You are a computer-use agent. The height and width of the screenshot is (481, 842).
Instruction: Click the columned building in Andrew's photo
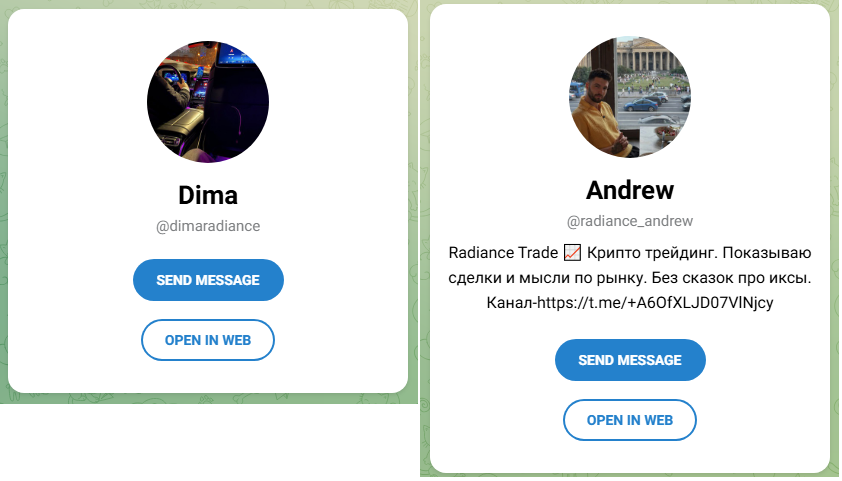point(651,55)
